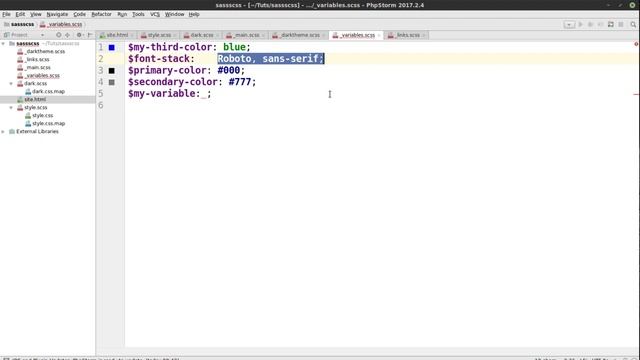Image resolution: width=640 pixels, height=360 pixels.
Task: Collapse the dark.scss tree node
Action: pyautogui.click(x=11, y=83)
